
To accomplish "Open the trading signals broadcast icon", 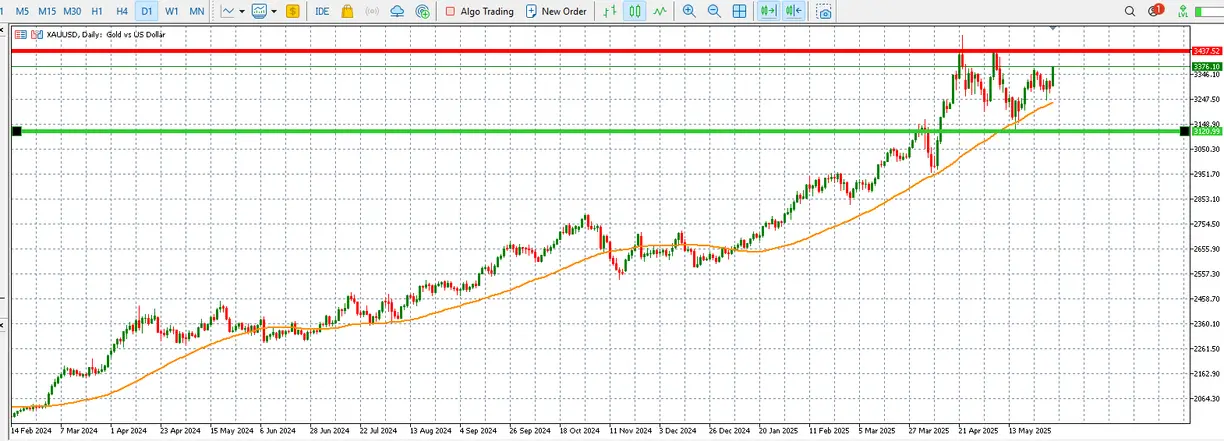I will pos(372,11).
